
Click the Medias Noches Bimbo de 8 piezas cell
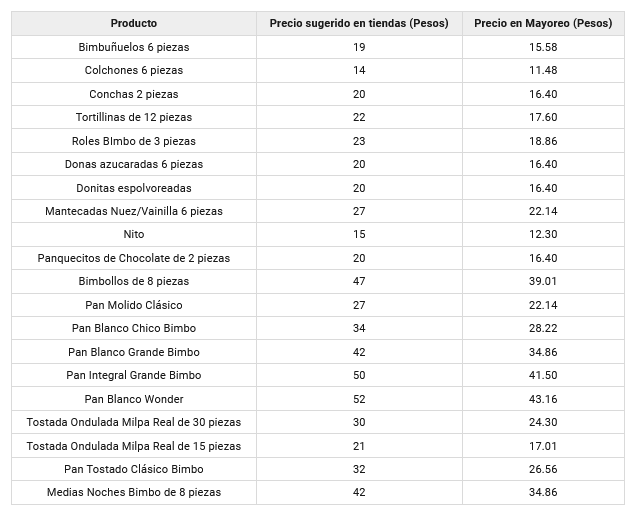click(134, 492)
